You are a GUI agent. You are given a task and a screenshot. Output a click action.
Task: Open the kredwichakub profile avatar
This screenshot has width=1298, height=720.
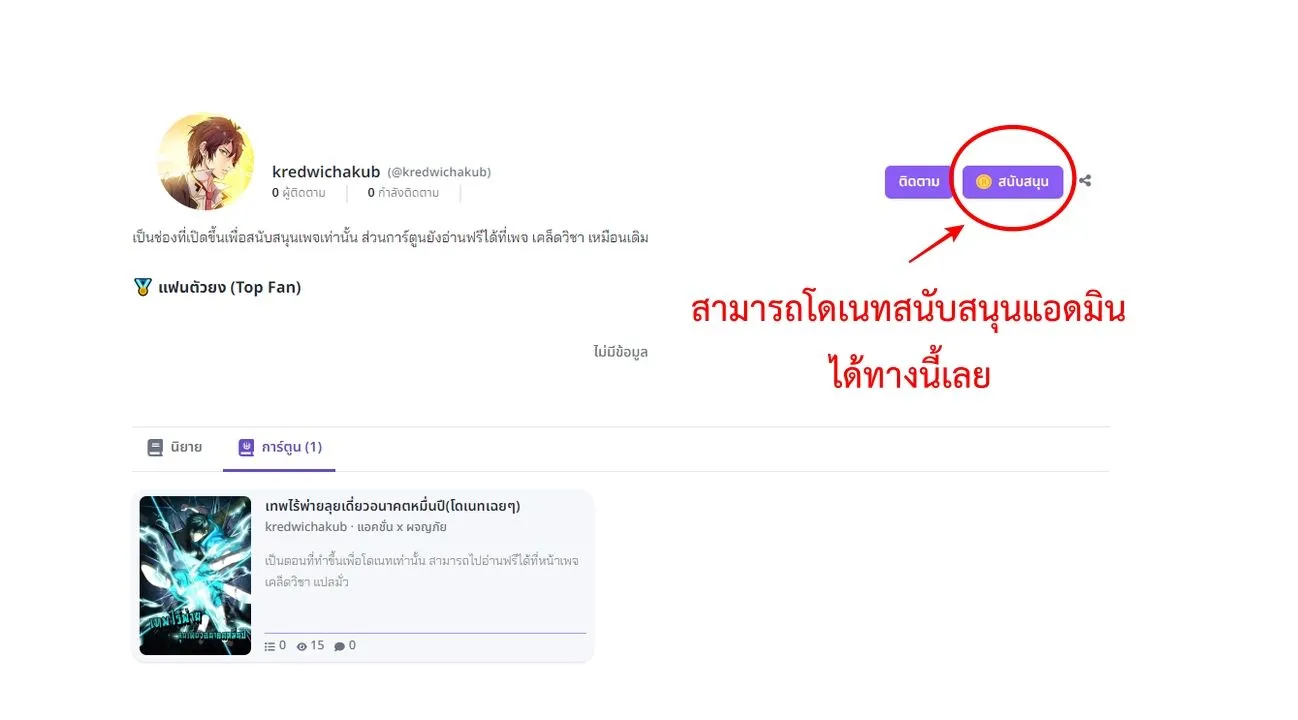(206, 162)
